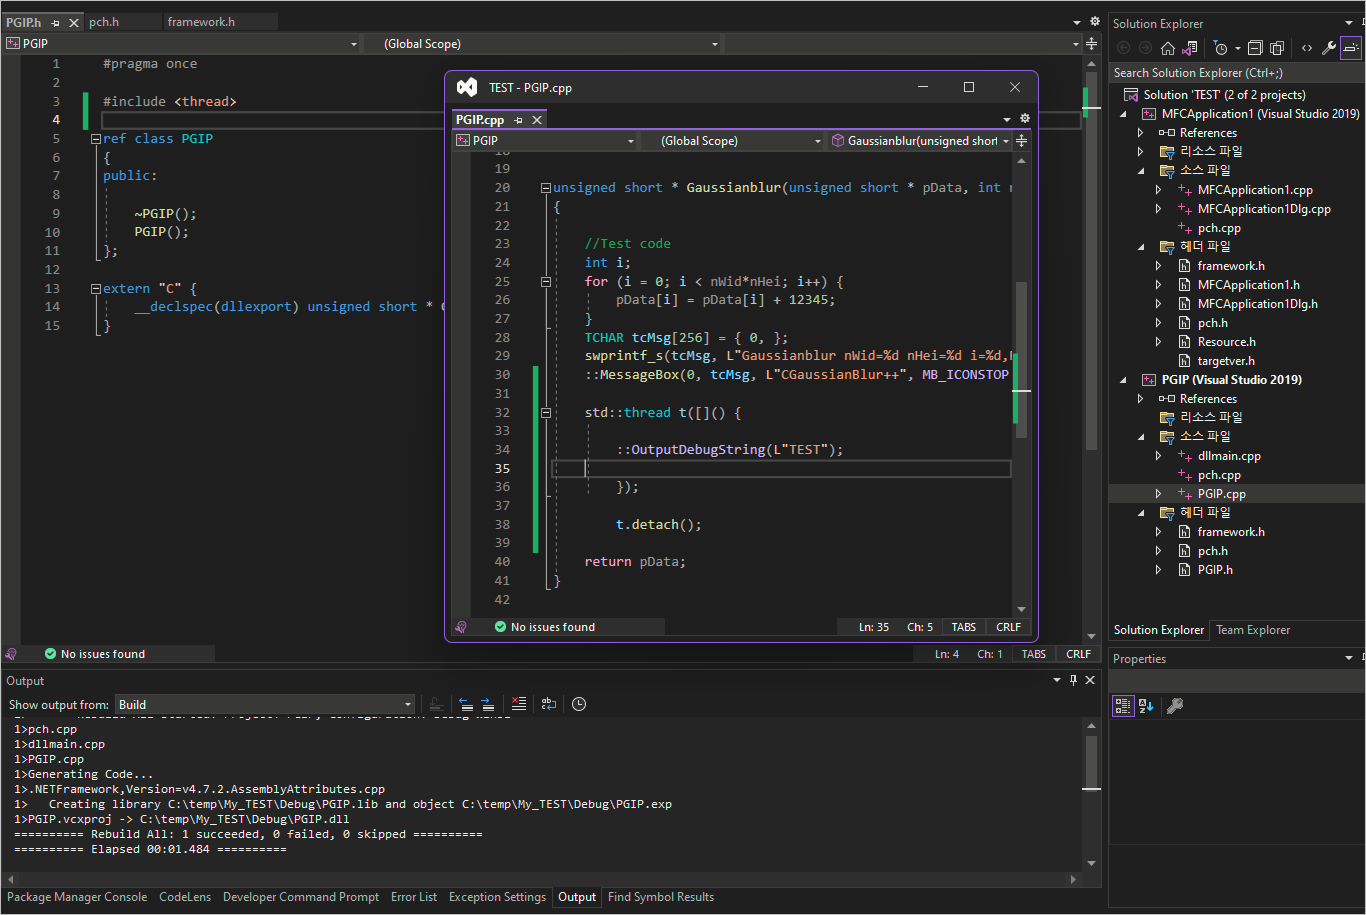Click the gear icon in floating PGIP.cpp window

pos(1024,119)
